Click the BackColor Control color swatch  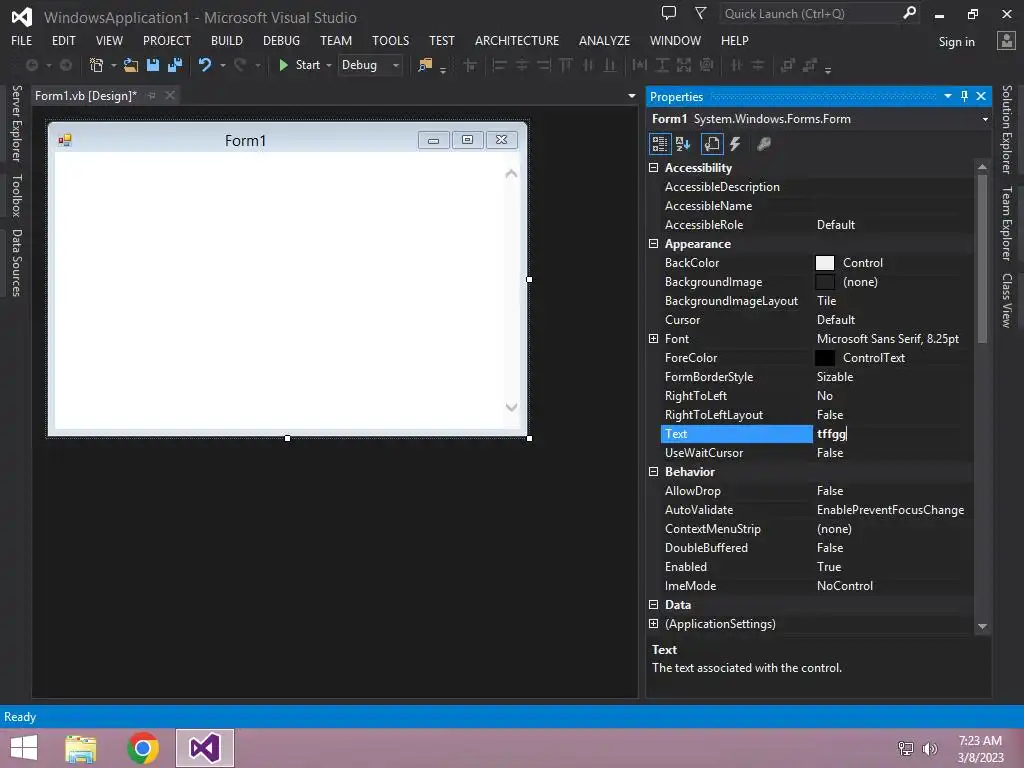point(825,263)
